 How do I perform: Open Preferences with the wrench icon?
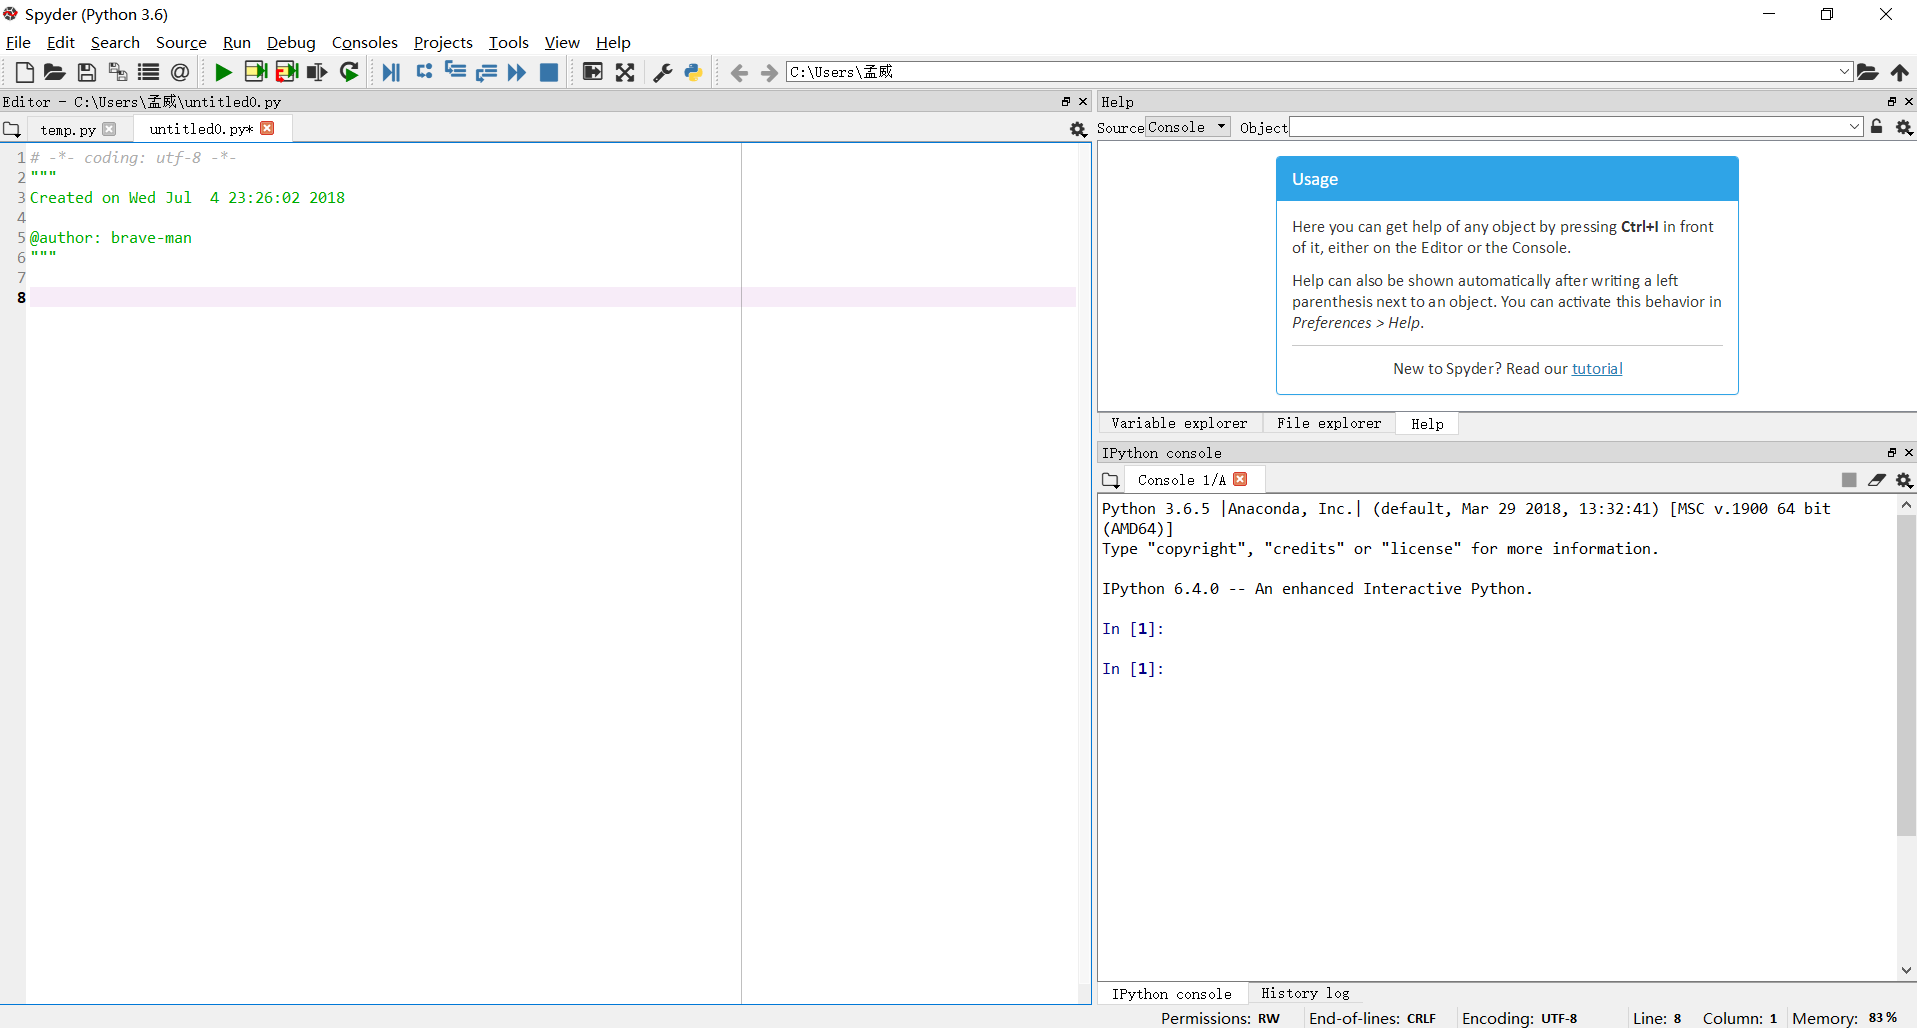click(x=662, y=72)
